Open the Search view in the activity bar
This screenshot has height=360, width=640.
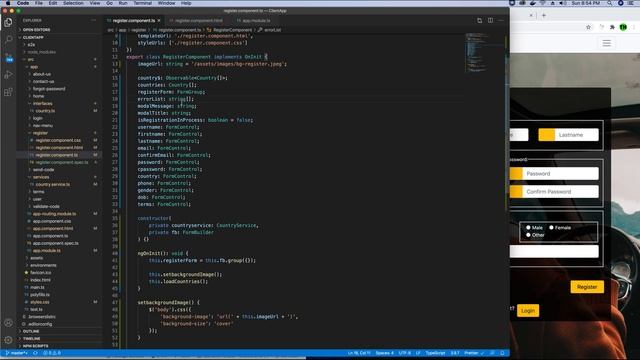point(8,40)
